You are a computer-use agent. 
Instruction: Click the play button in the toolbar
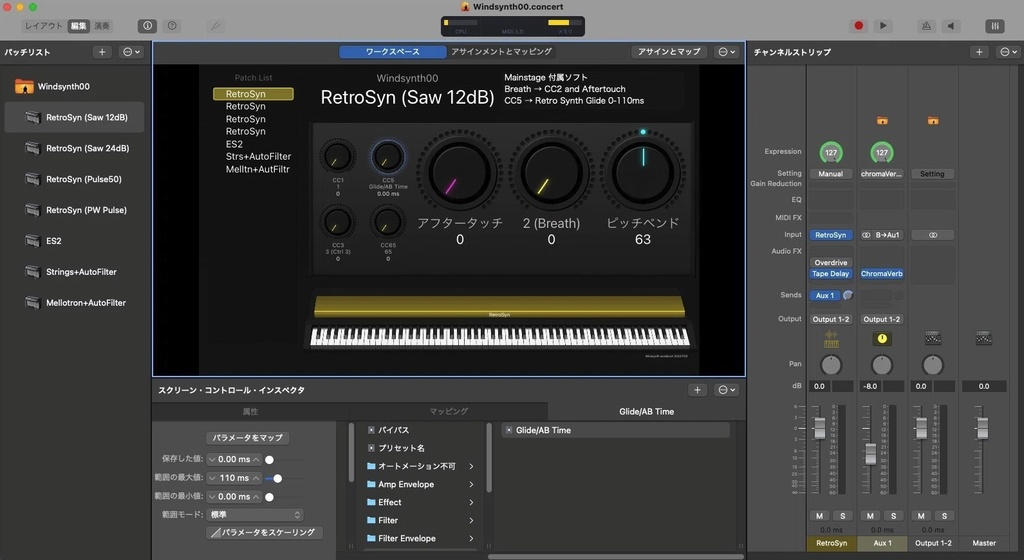coord(883,25)
